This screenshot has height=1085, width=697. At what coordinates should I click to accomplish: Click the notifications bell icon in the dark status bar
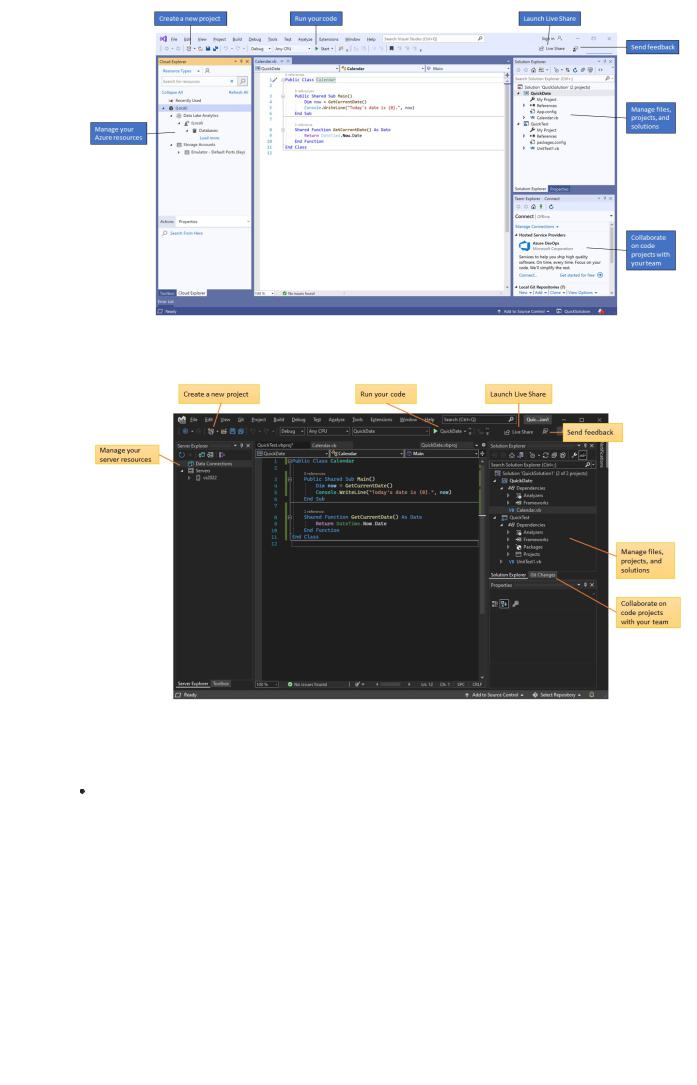pos(592,695)
